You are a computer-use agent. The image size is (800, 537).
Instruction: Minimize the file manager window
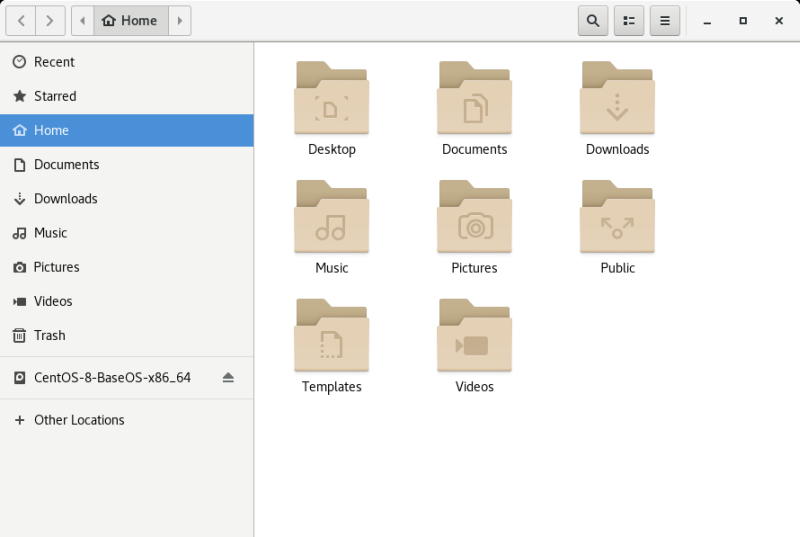[707, 21]
